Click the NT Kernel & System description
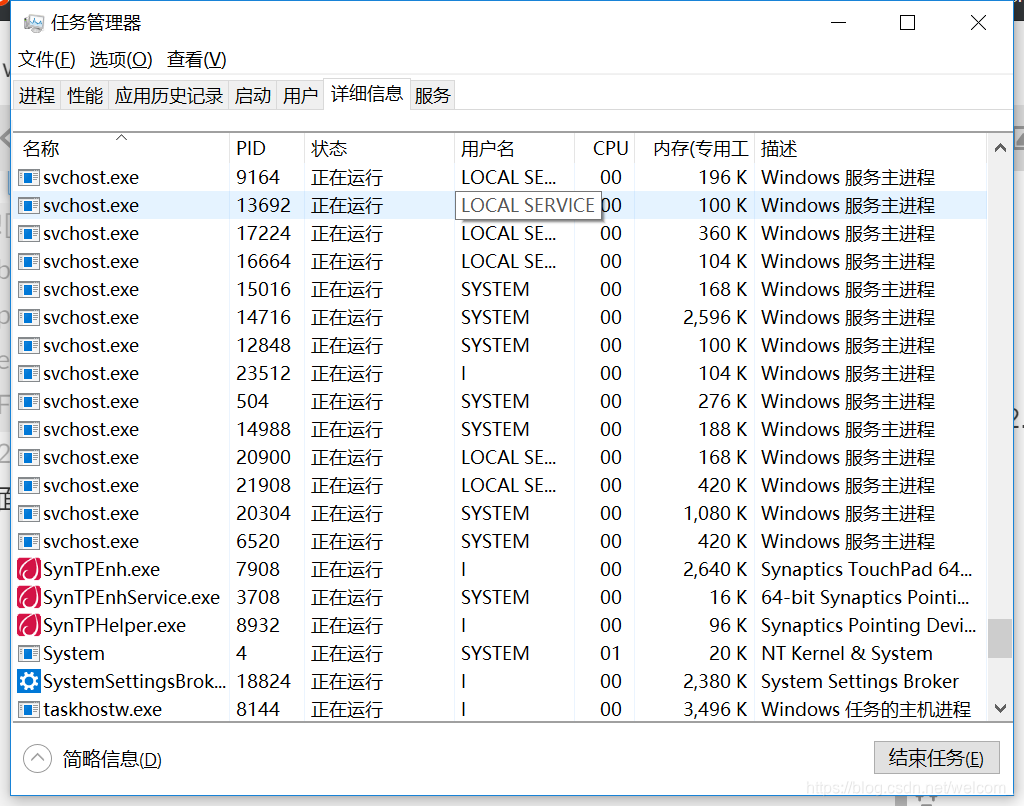 (846, 654)
